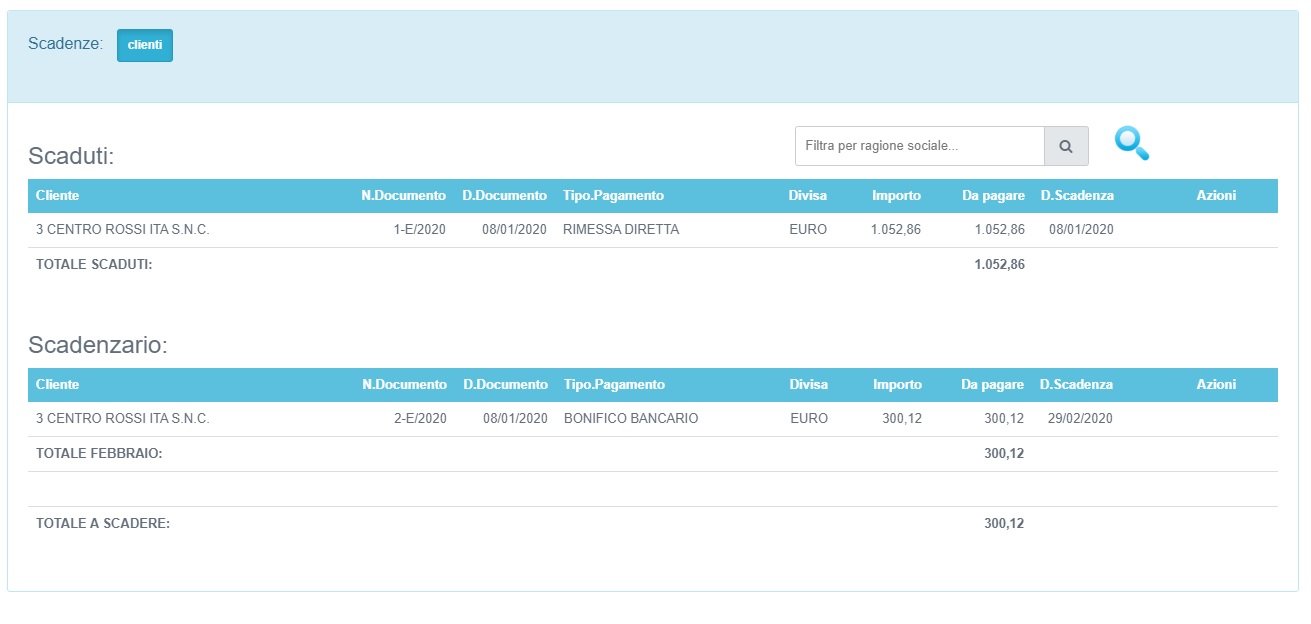
Task: Click N.Documento header in Scaduti table
Action: [x=403, y=196]
